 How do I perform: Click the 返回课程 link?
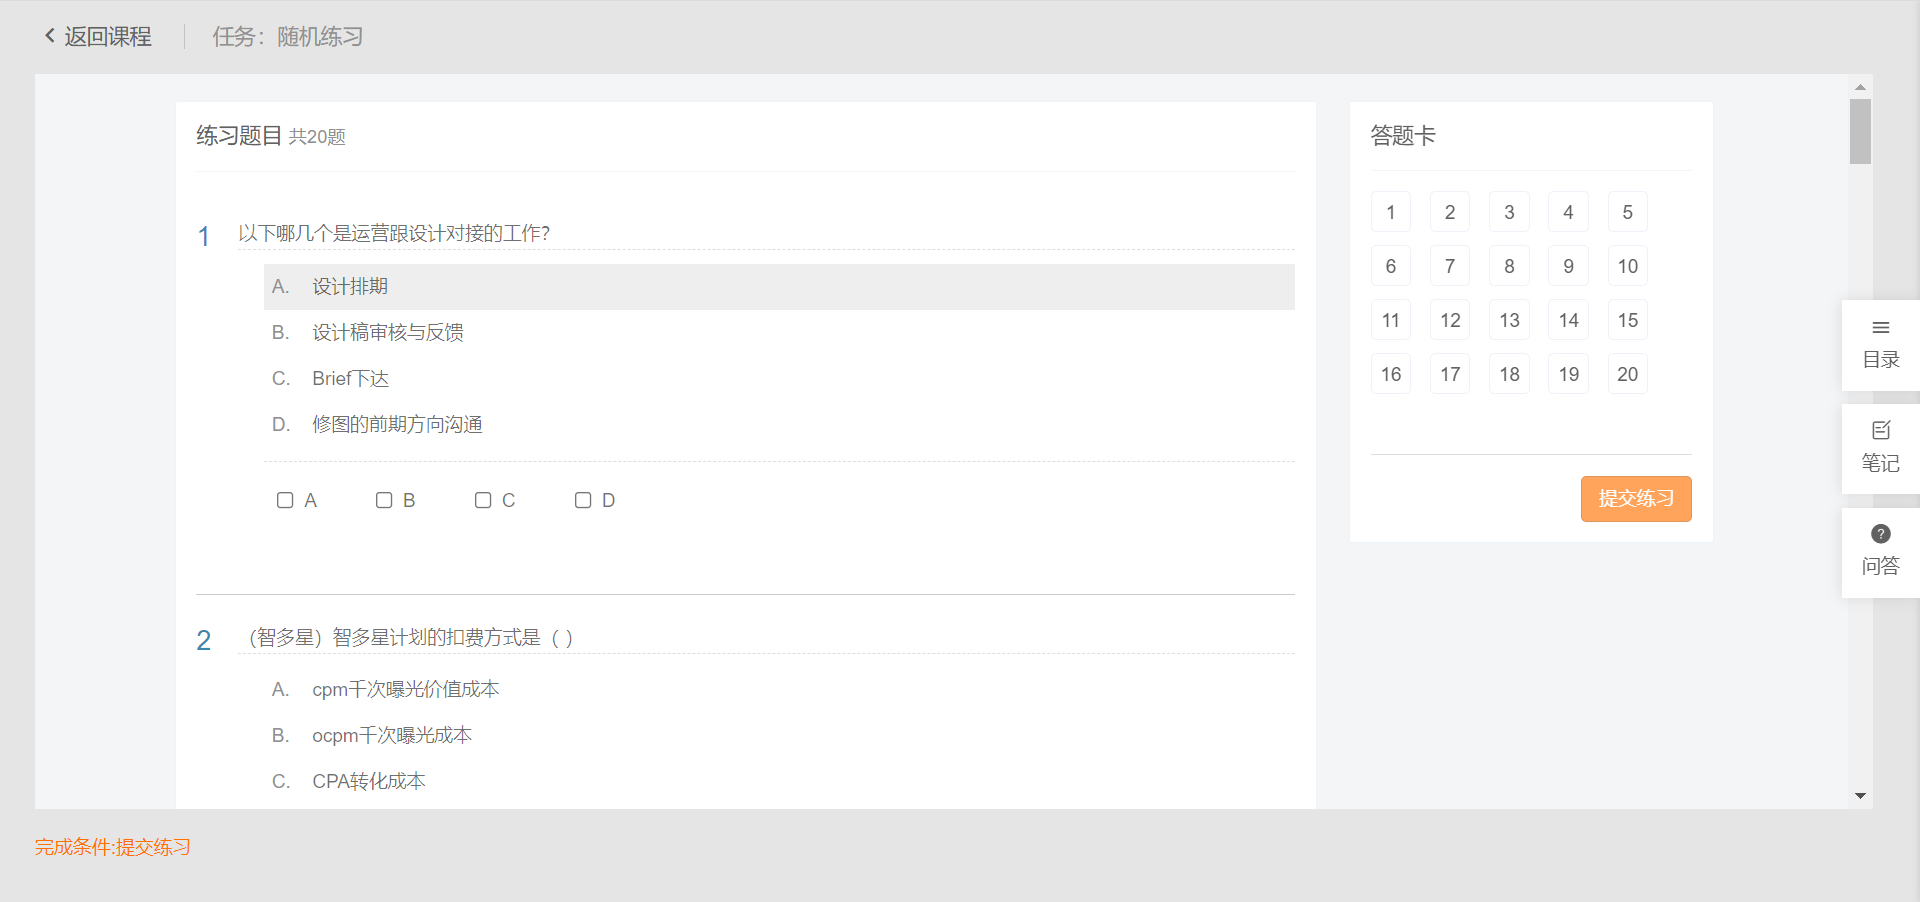[108, 37]
